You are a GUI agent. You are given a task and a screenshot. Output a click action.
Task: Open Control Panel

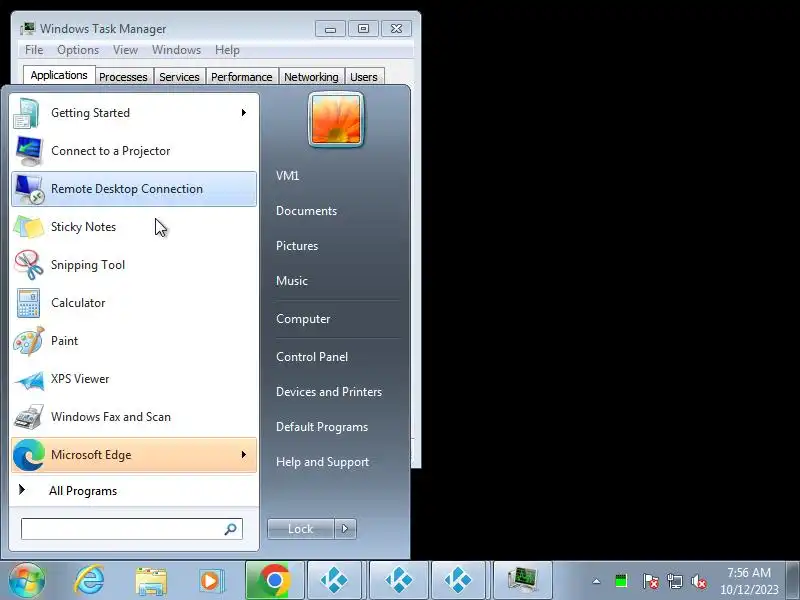(x=312, y=357)
